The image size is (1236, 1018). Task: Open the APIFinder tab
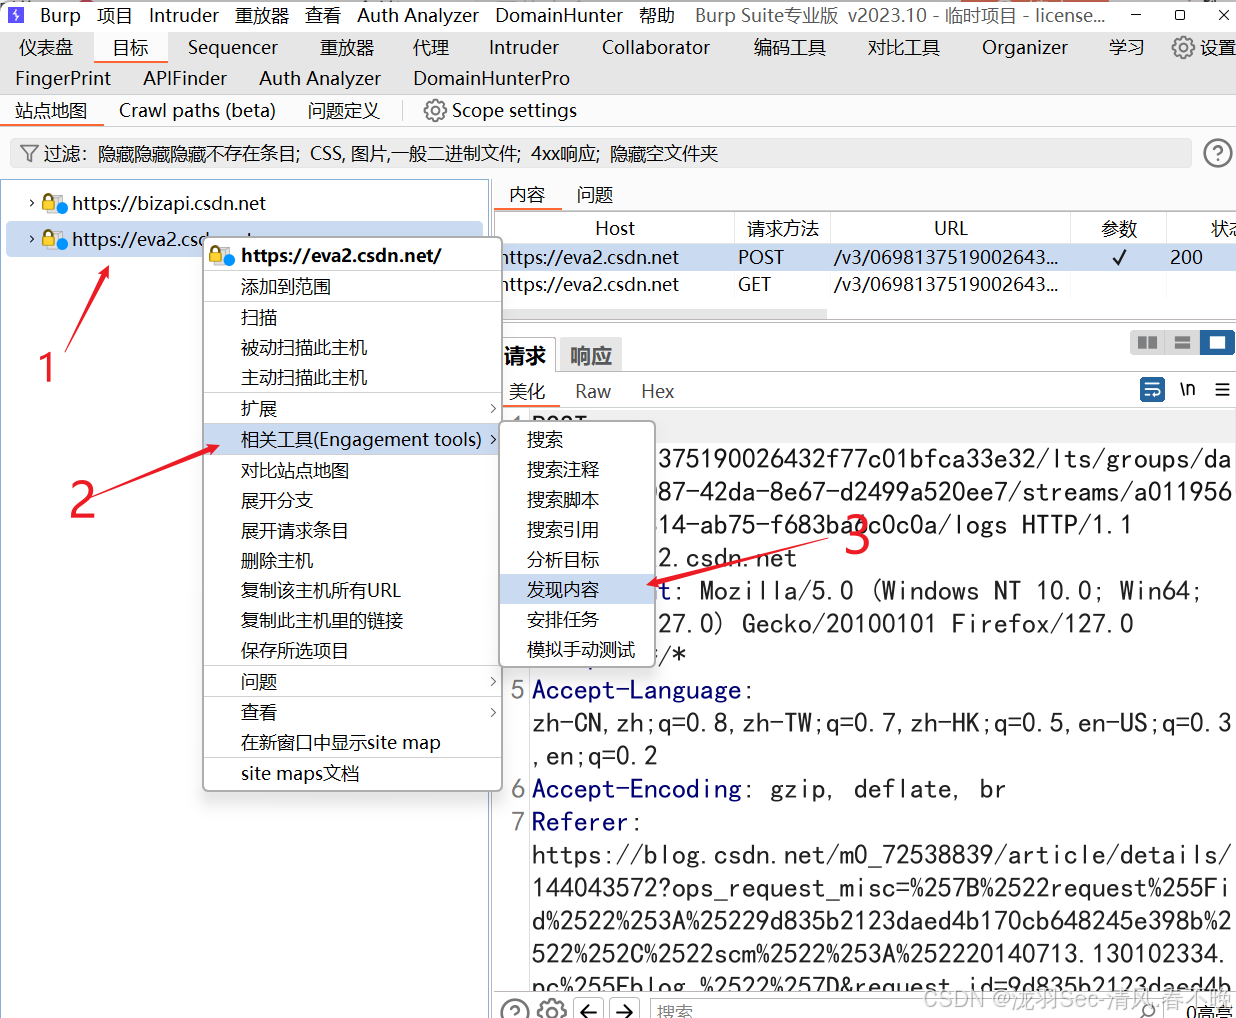coord(185,78)
